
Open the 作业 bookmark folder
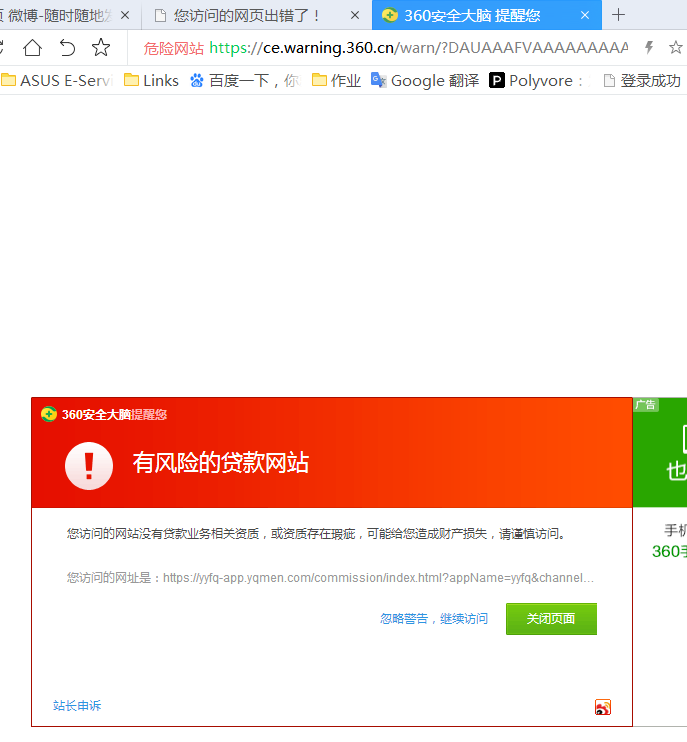pos(336,81)
